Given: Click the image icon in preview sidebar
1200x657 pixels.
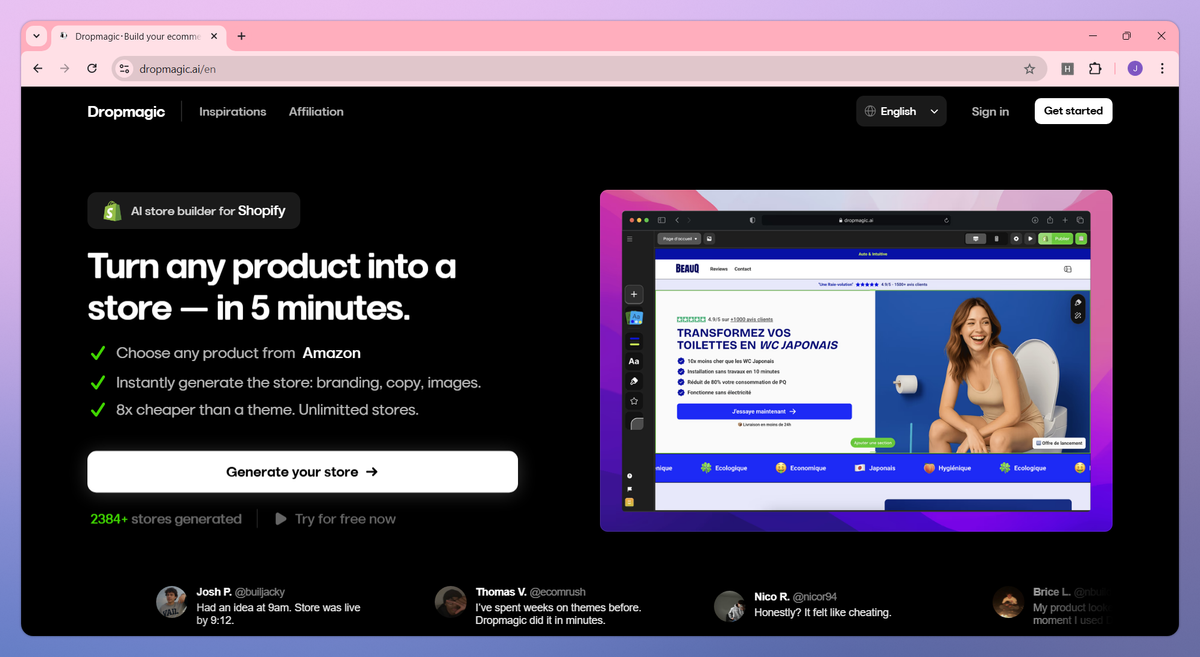Looking at the screenshot, I should pos(634,317).
